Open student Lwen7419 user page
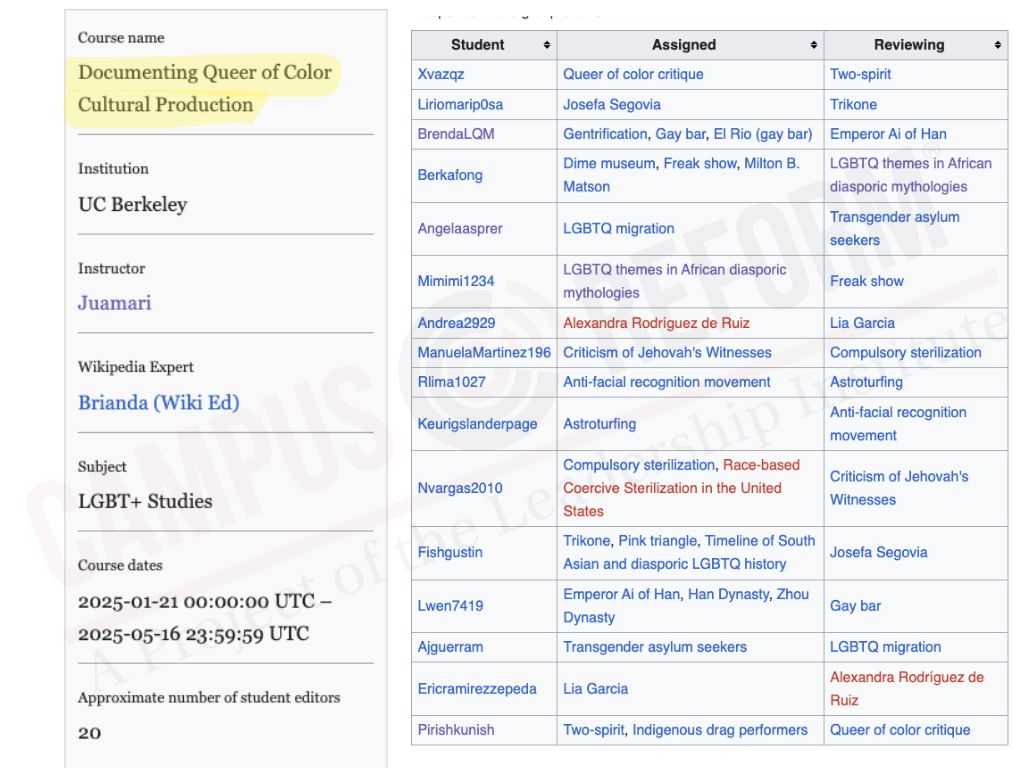This screenshot has height=768, width=1024. 450,606
